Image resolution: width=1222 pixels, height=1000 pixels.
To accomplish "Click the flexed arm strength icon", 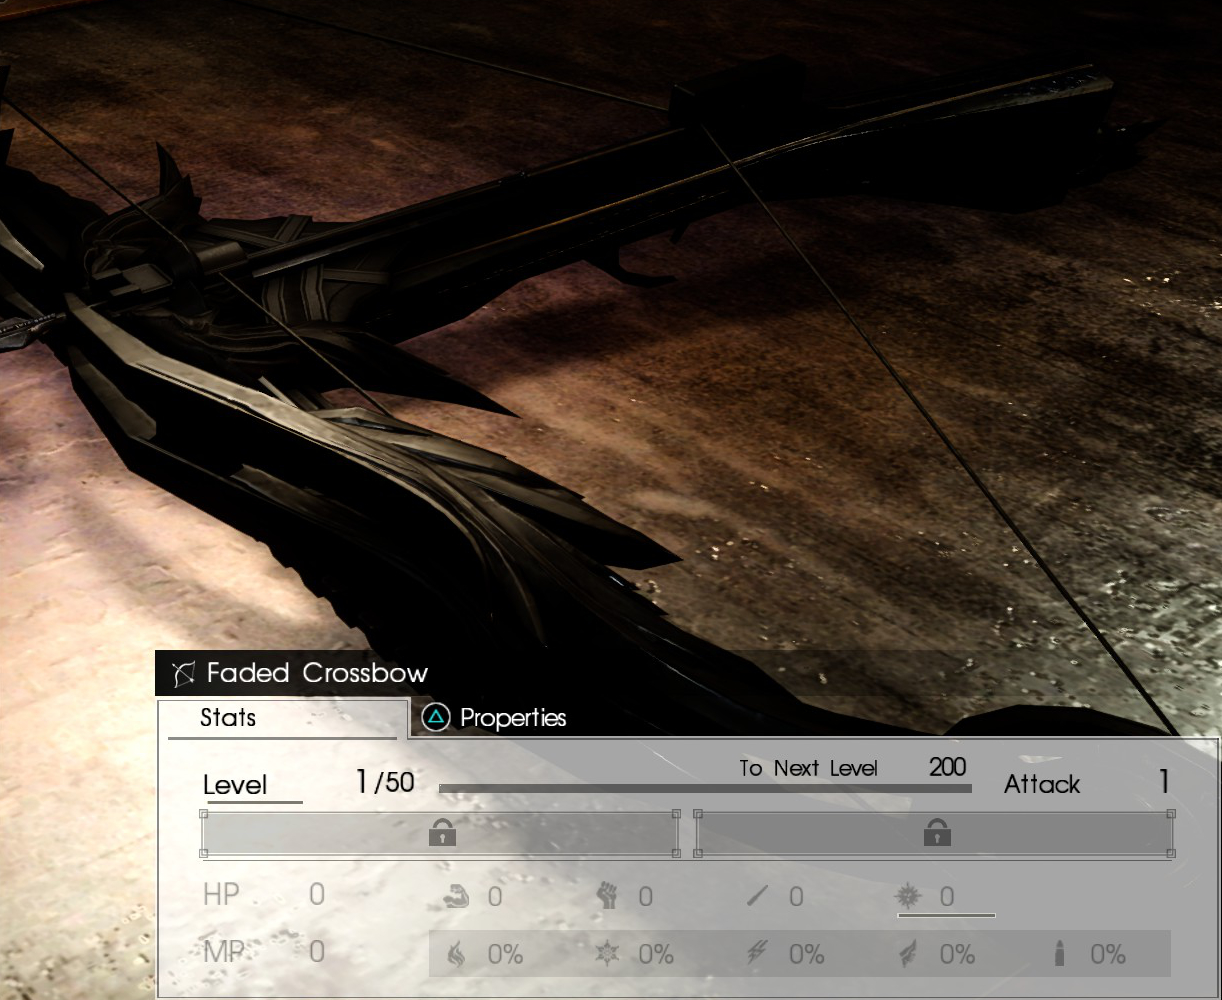I will click(456, 896).
